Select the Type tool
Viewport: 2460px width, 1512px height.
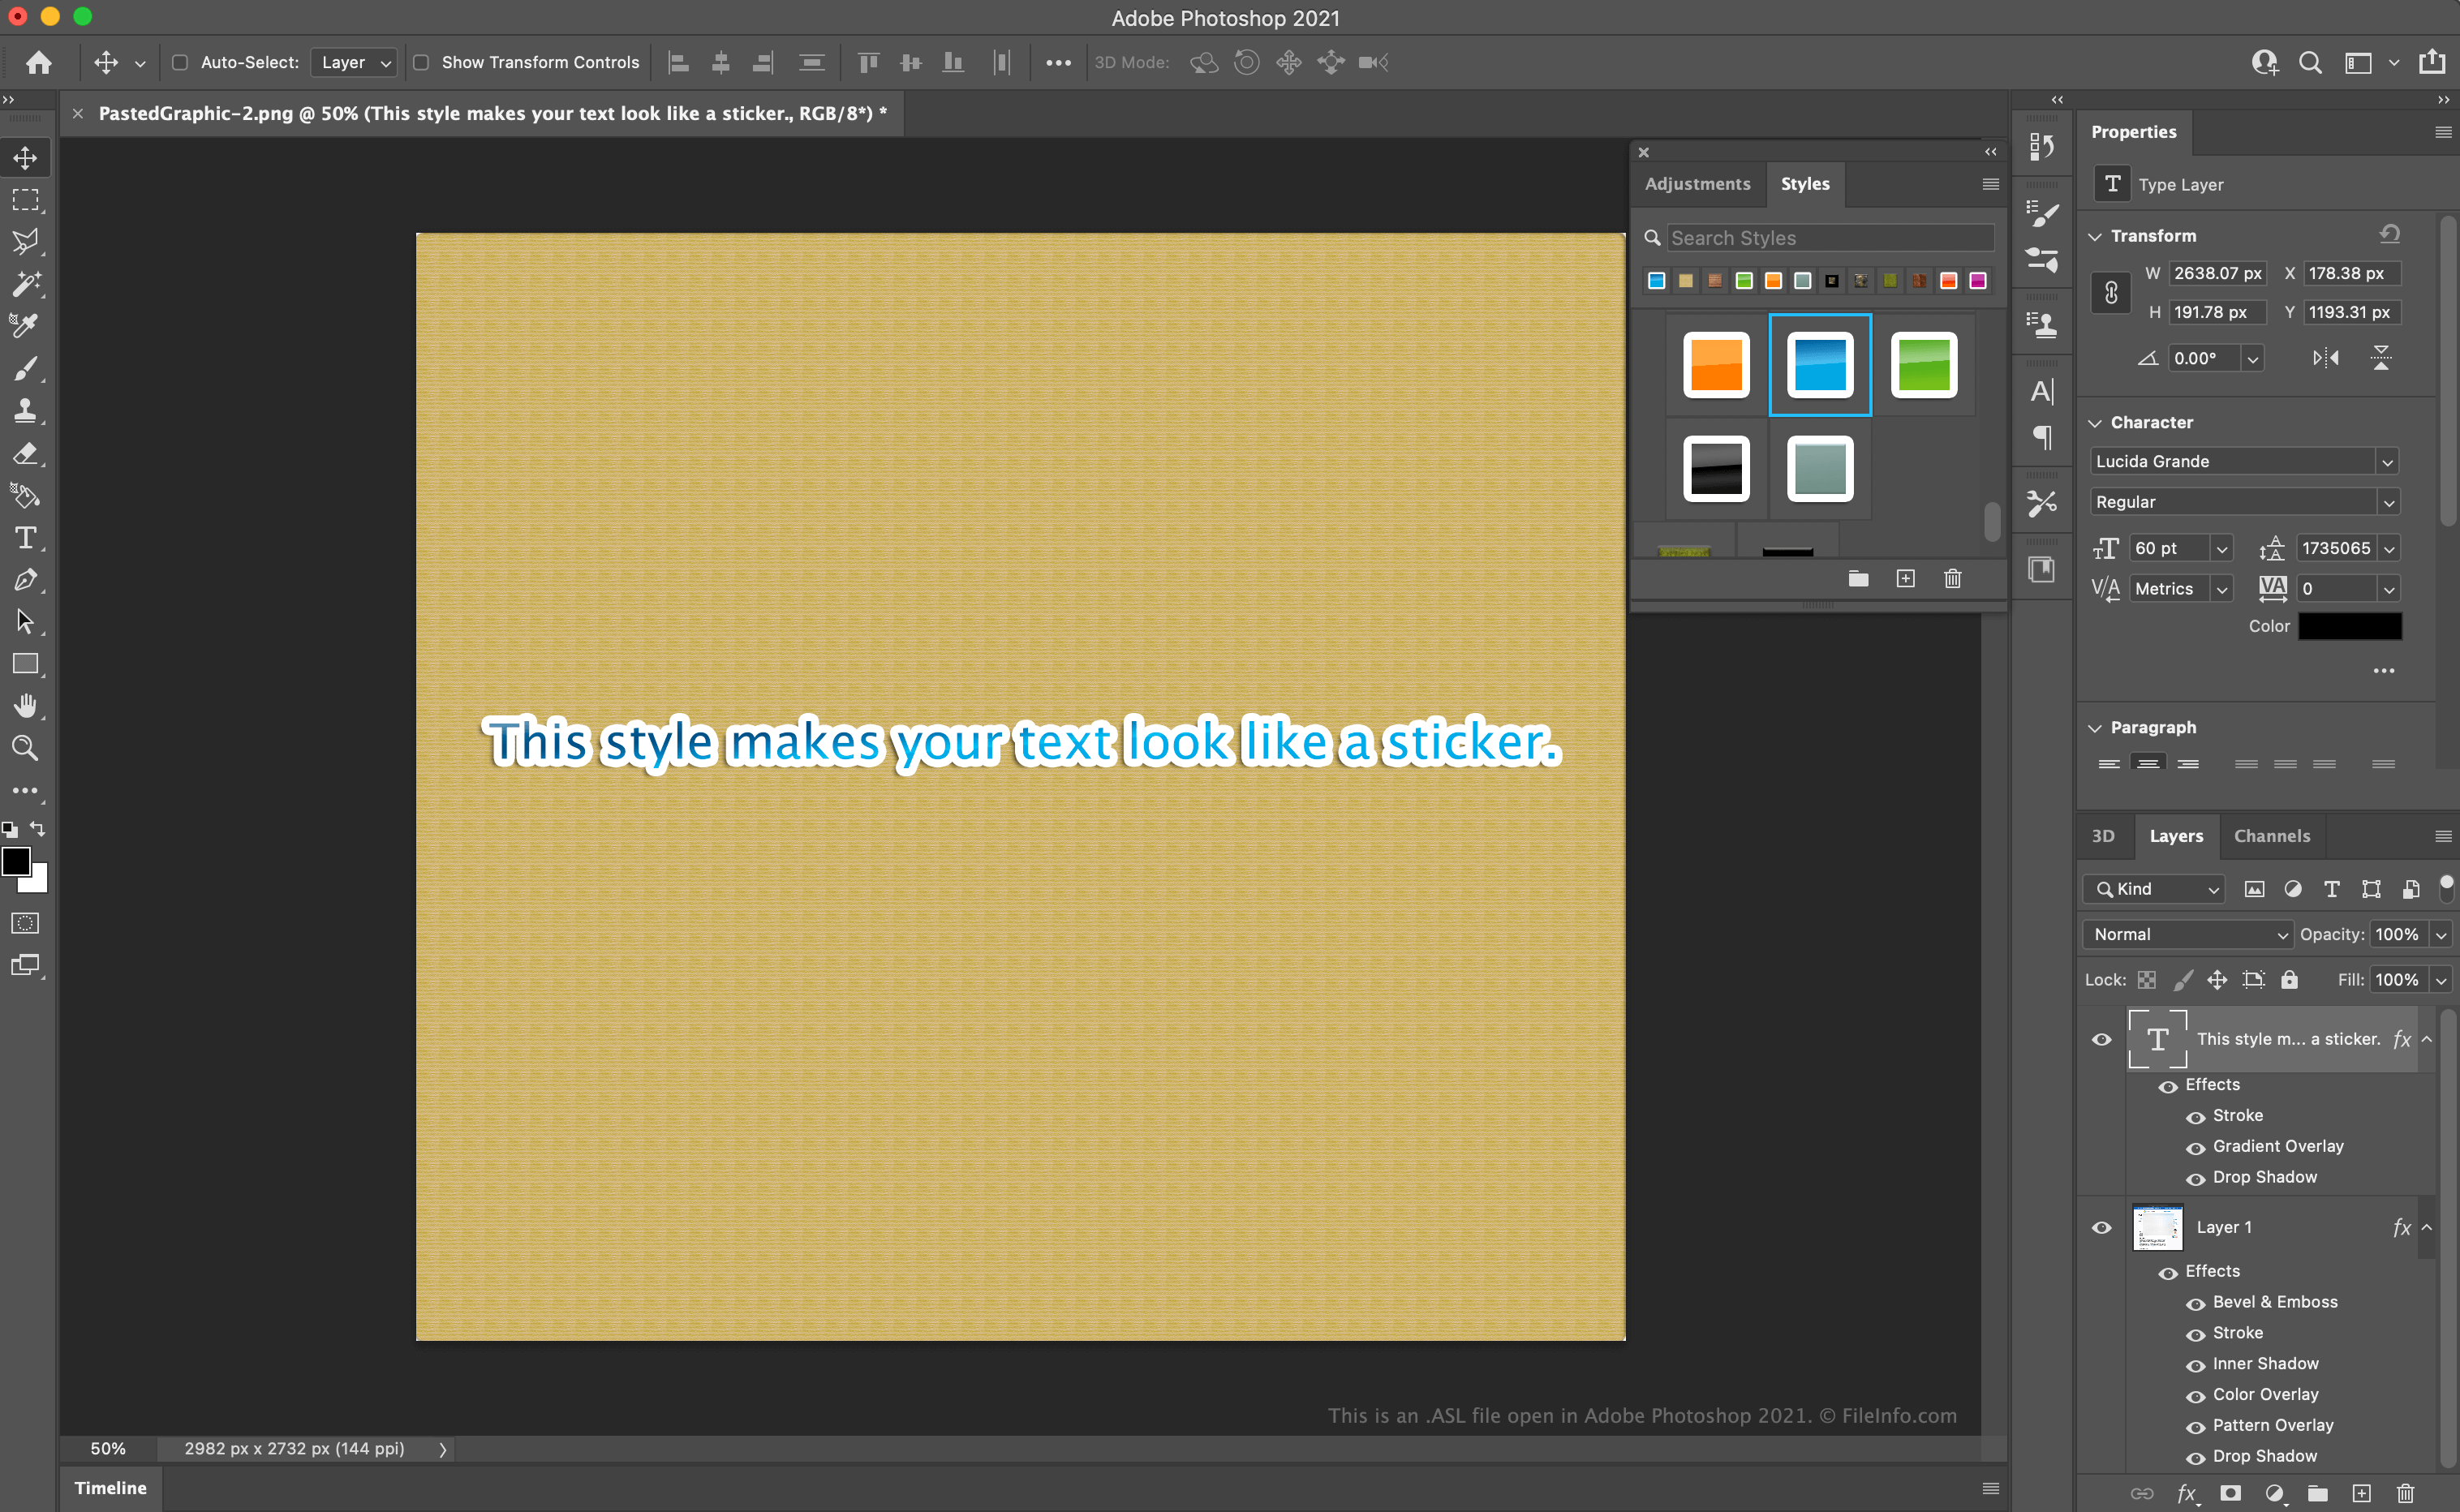(23, 537)
